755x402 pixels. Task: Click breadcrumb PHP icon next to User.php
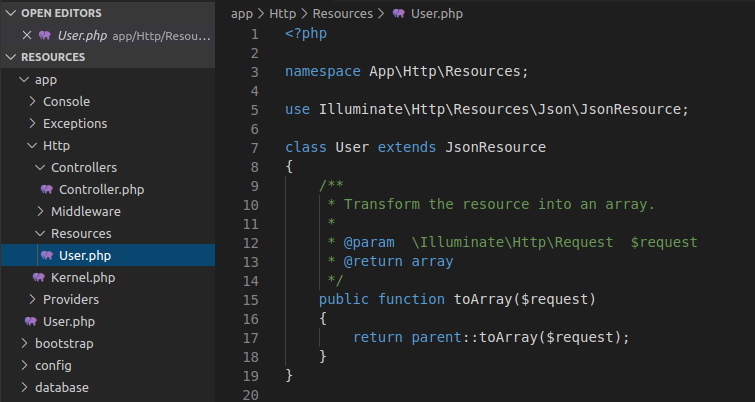pos(399,14)
